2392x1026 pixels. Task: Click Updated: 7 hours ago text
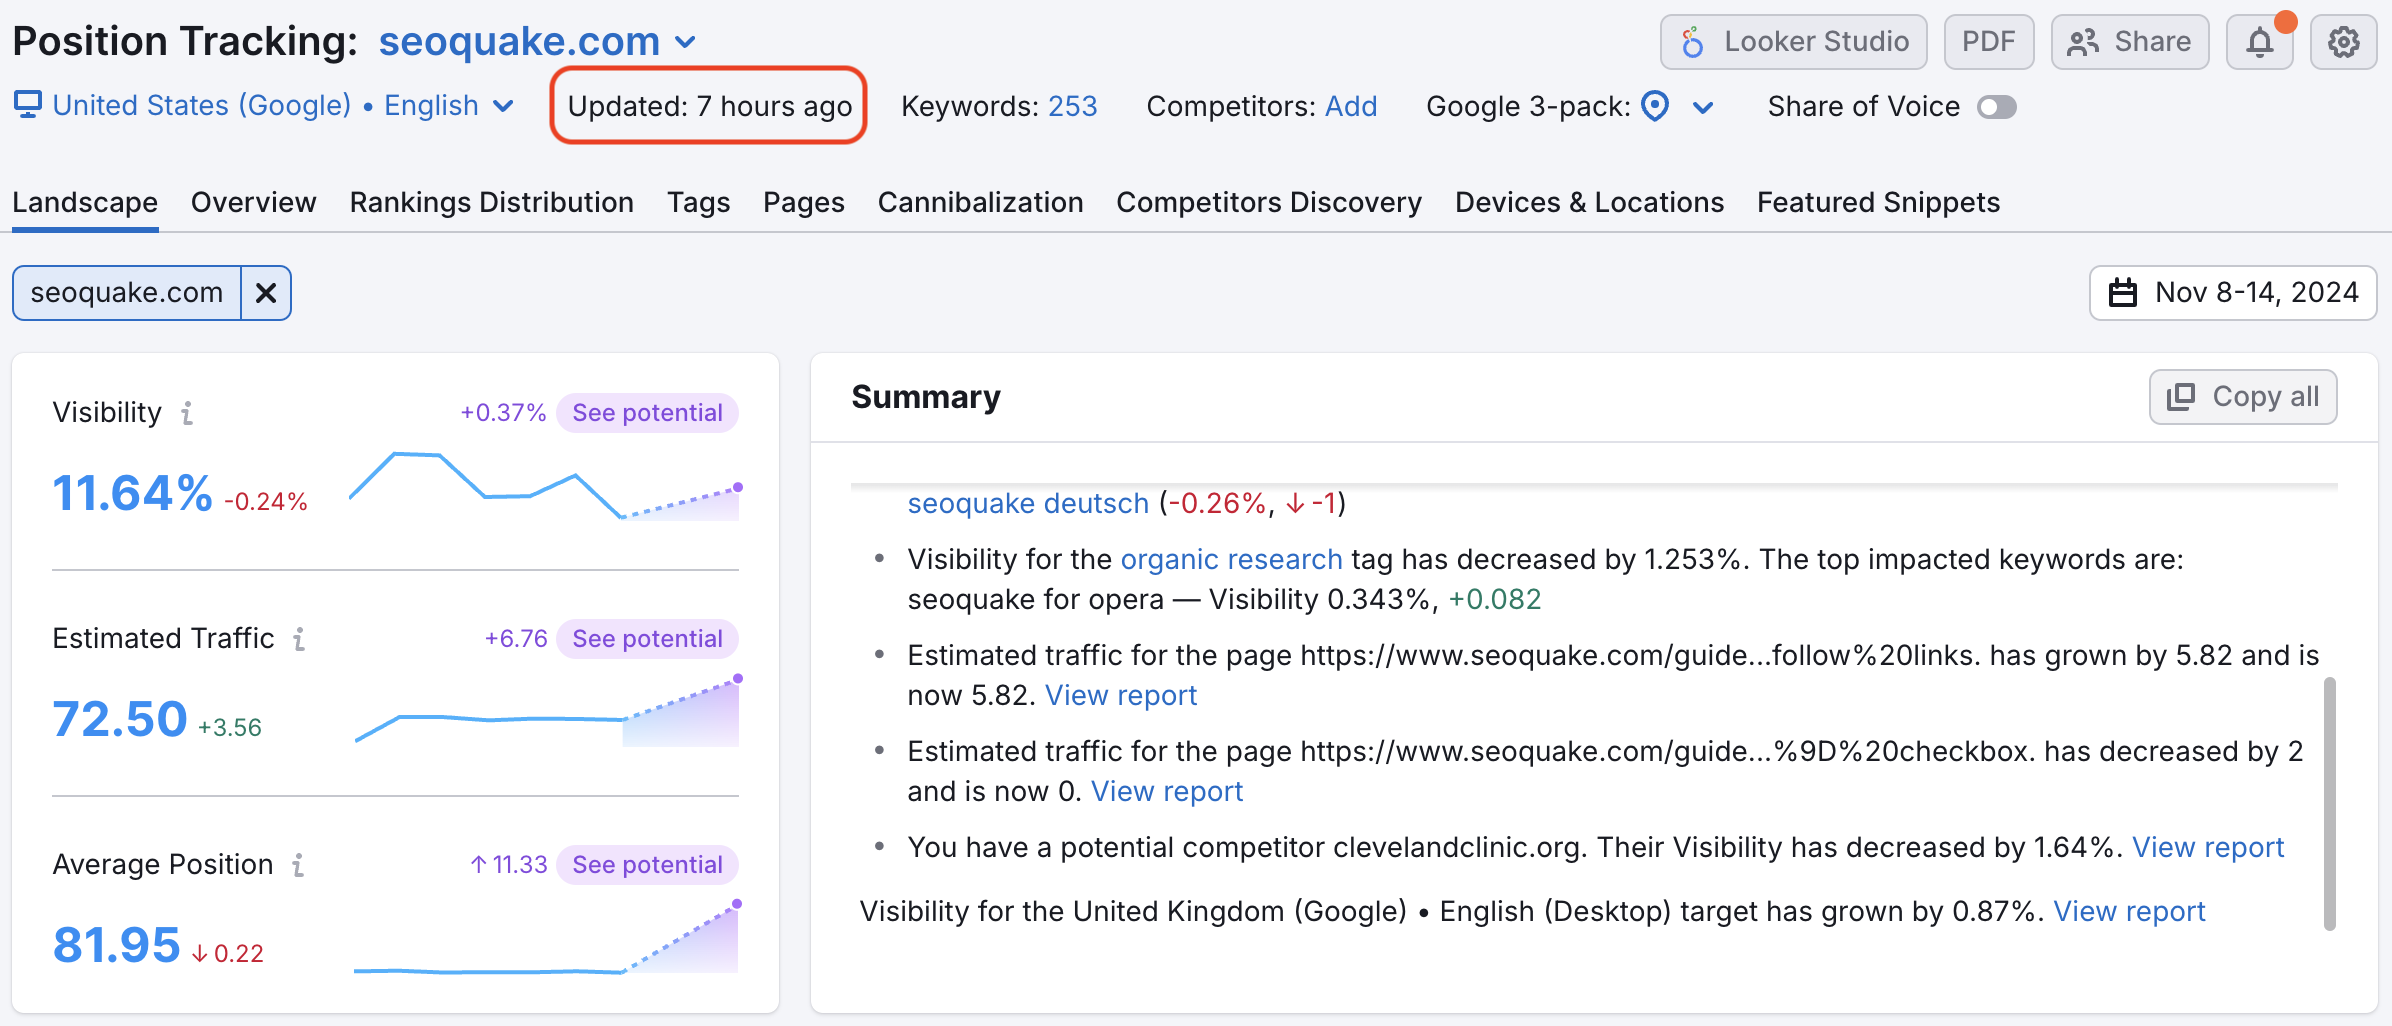click(x=709, y=106)
